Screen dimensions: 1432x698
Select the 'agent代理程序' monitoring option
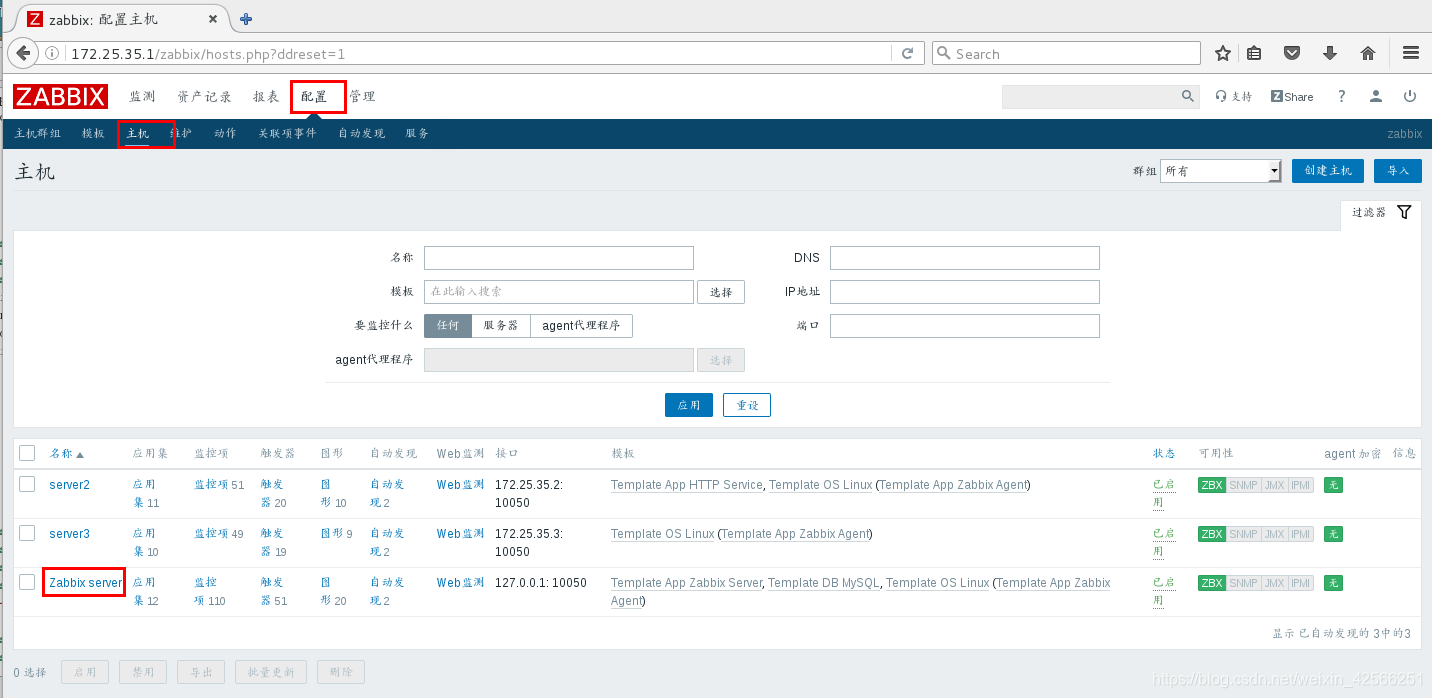(x=581, y=326)
